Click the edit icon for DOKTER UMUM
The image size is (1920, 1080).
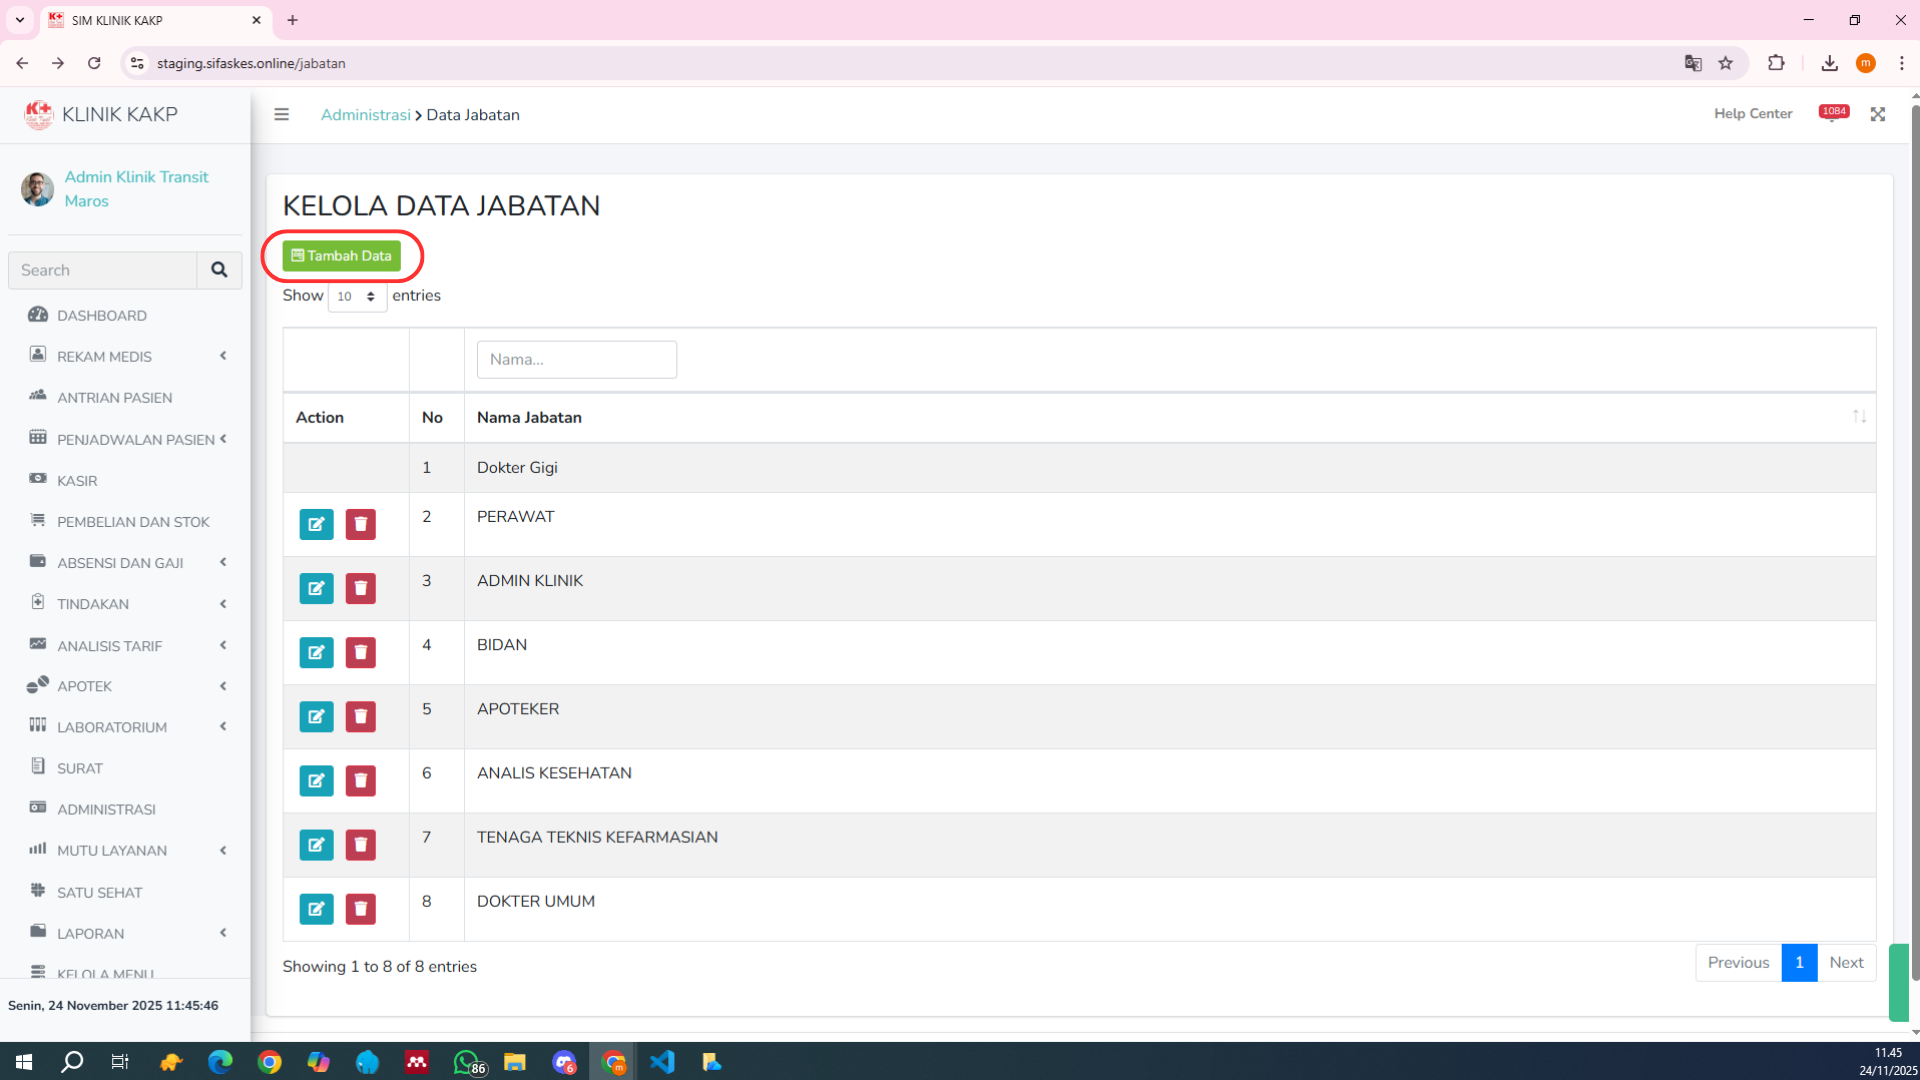click(x=316, y=909)
